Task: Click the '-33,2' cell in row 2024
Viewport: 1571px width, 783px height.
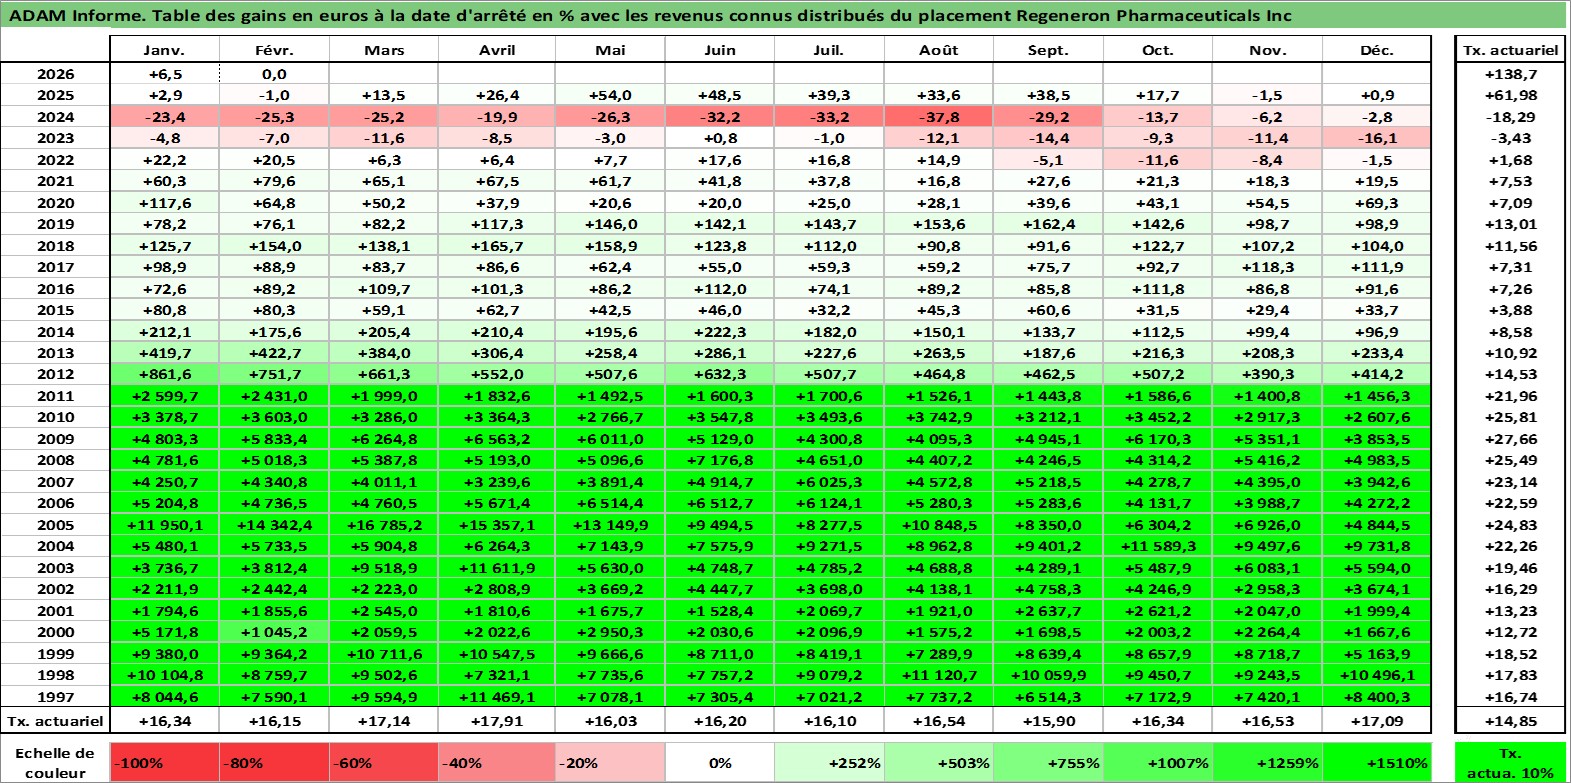Action: point(829,117)
